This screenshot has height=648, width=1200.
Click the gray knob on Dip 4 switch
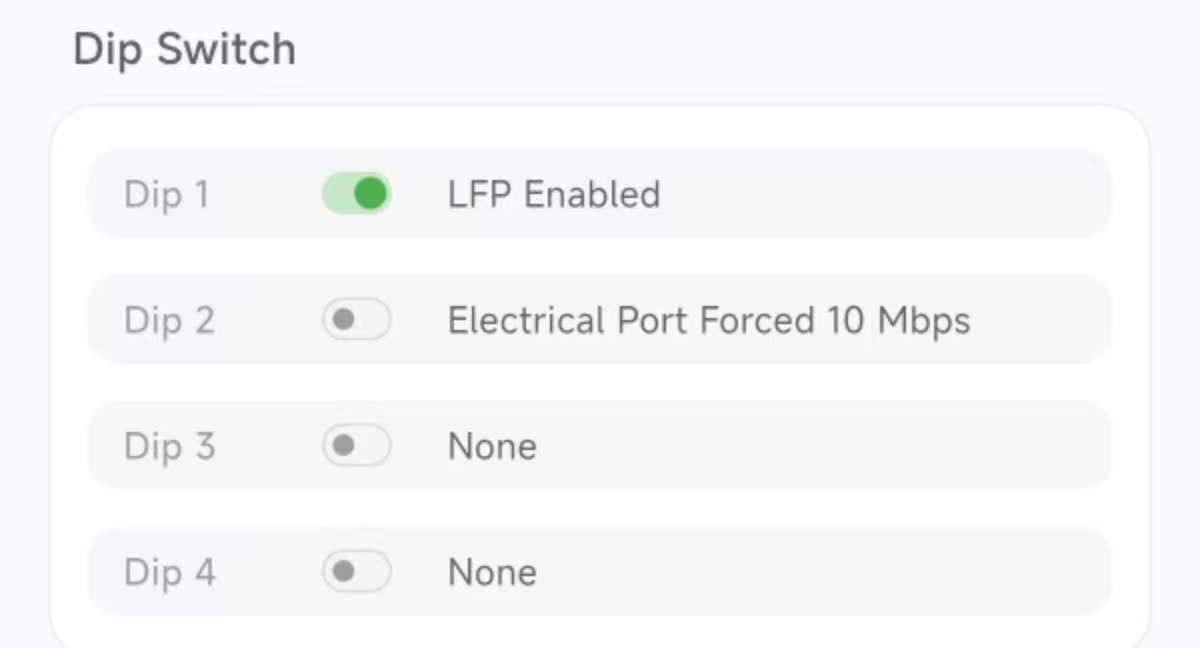343,572
